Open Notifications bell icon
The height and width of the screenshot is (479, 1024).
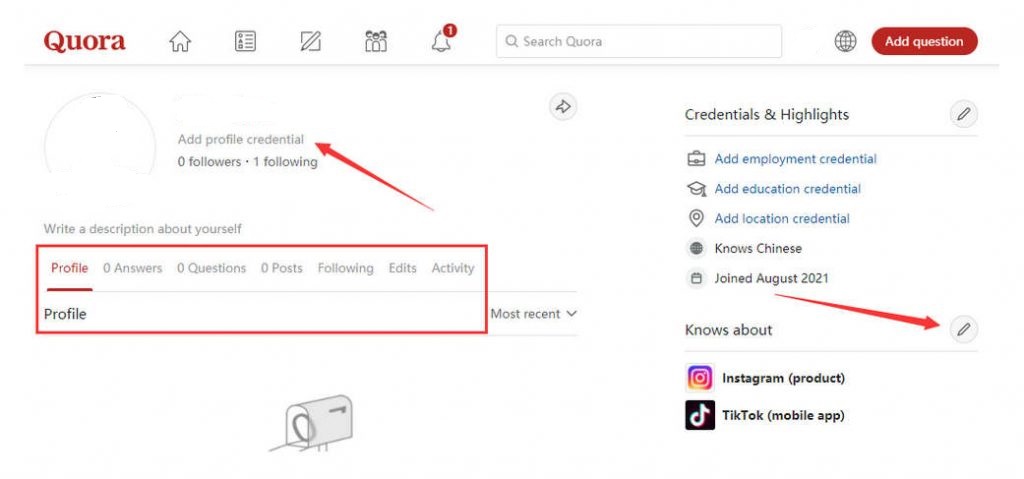tap(442, 41)
